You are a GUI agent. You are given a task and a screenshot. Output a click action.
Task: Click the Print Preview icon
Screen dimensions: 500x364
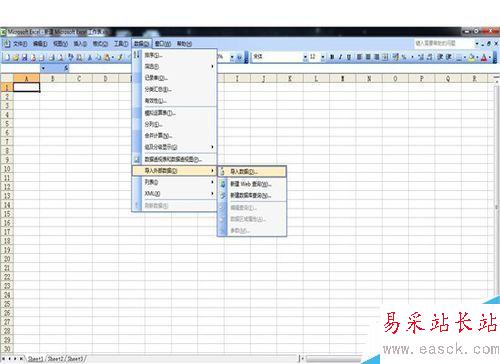pos(61,57)
